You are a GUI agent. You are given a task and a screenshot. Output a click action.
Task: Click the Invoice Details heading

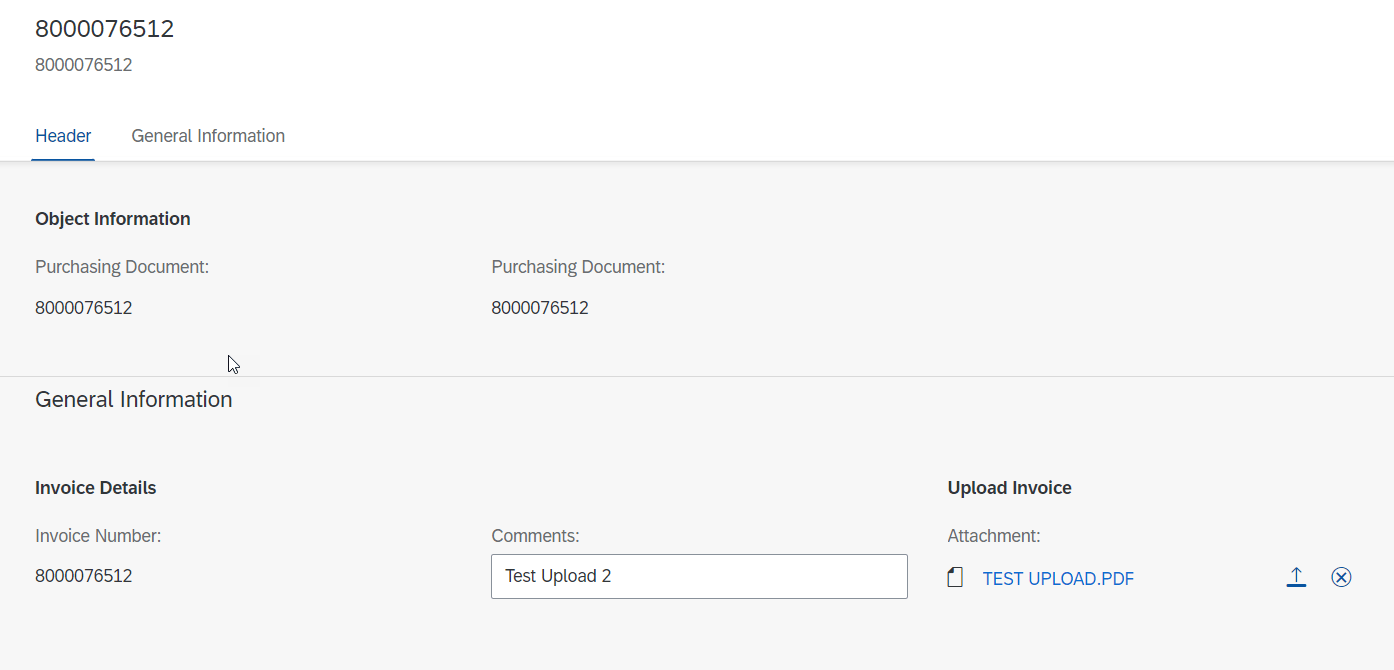pyautogui.click(x=95, y=487)
